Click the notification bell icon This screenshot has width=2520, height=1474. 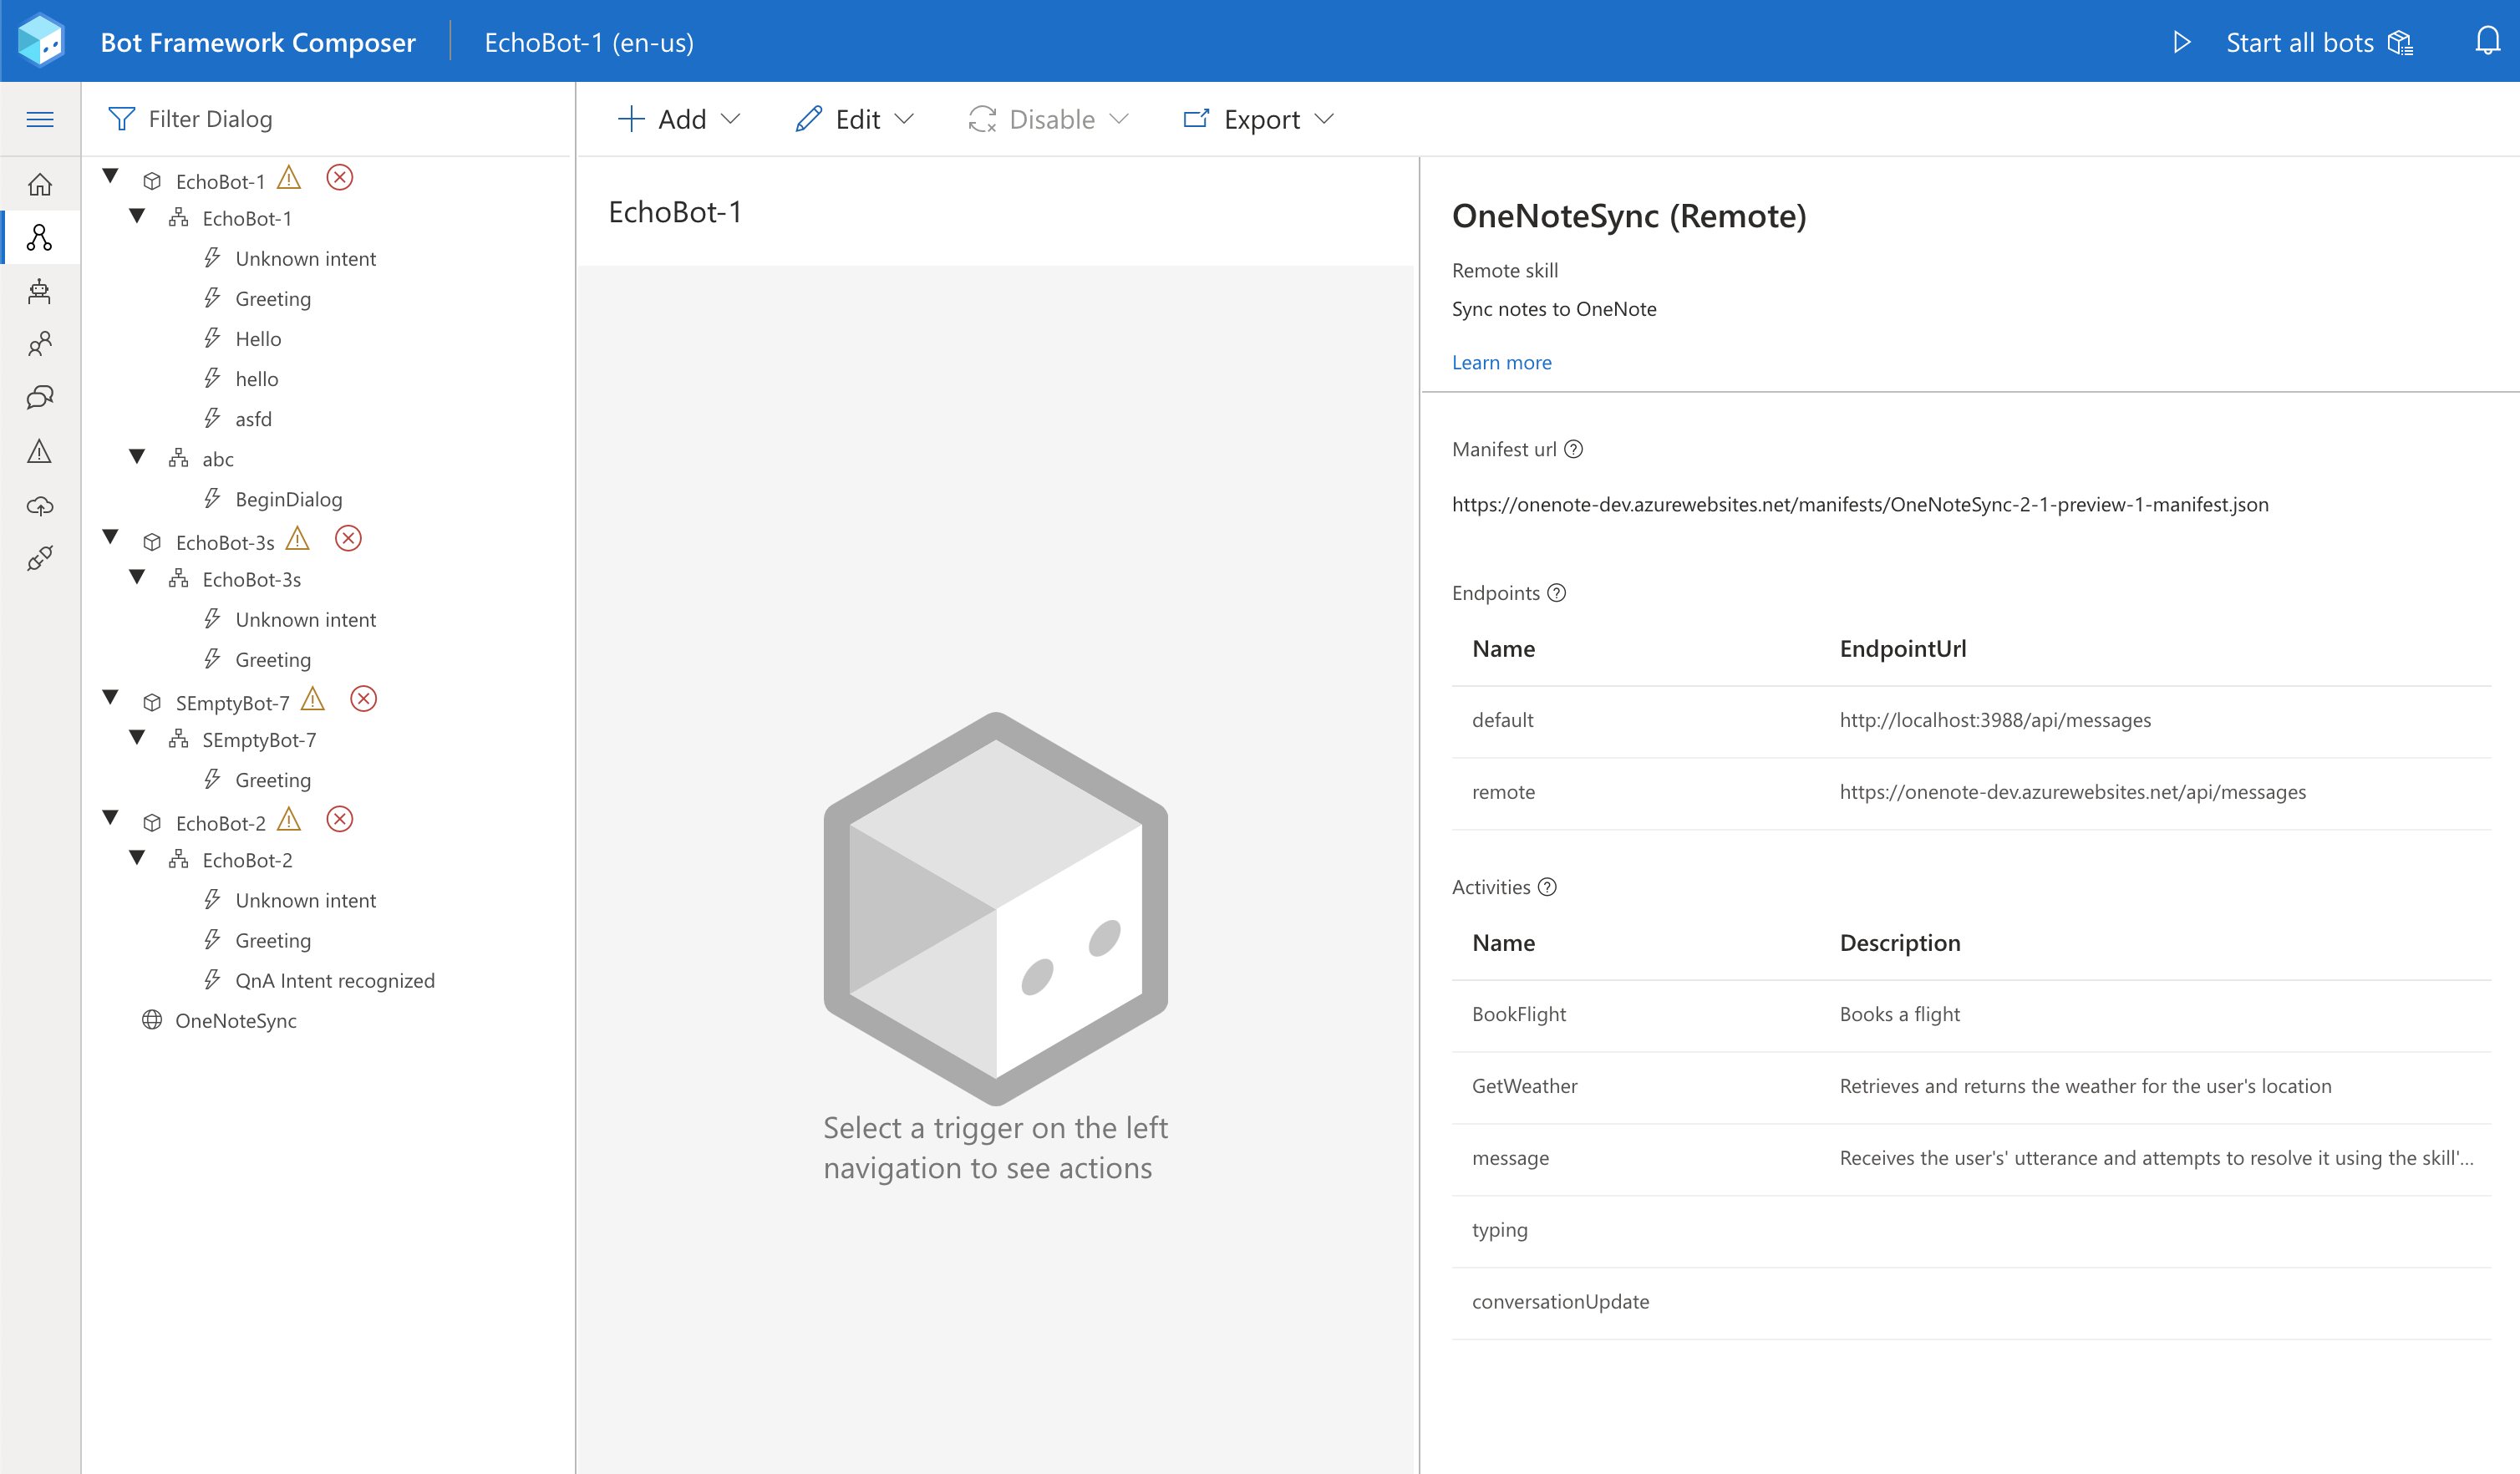(x=2487, y=42)
